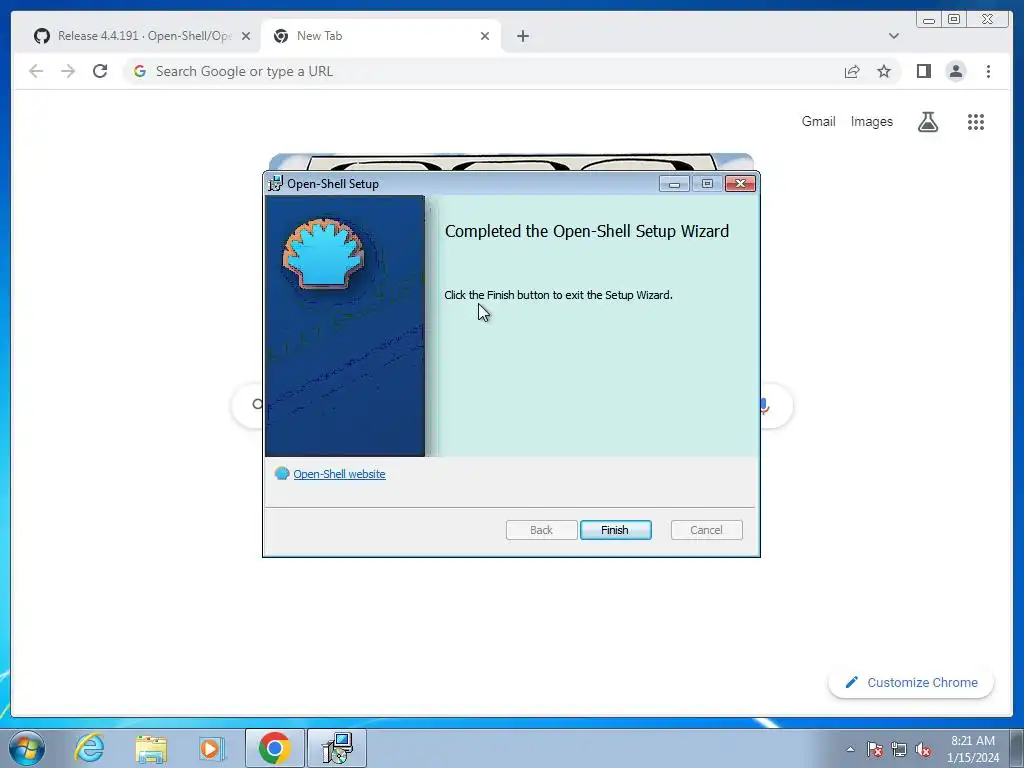Click the Cancel button in setup wizard
Viewport: 1024px width, 768px height.
(x=706, y=530)
